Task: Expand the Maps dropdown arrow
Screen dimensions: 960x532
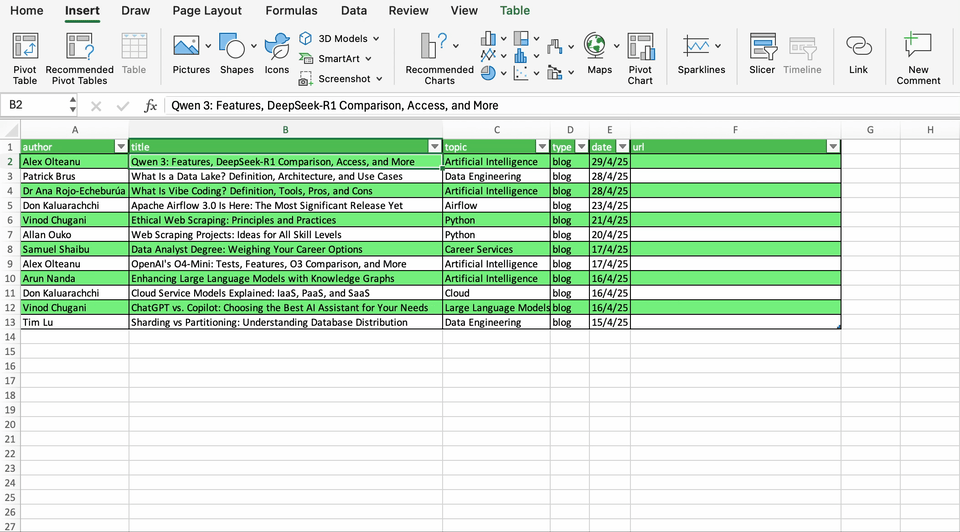Action: 616,47
